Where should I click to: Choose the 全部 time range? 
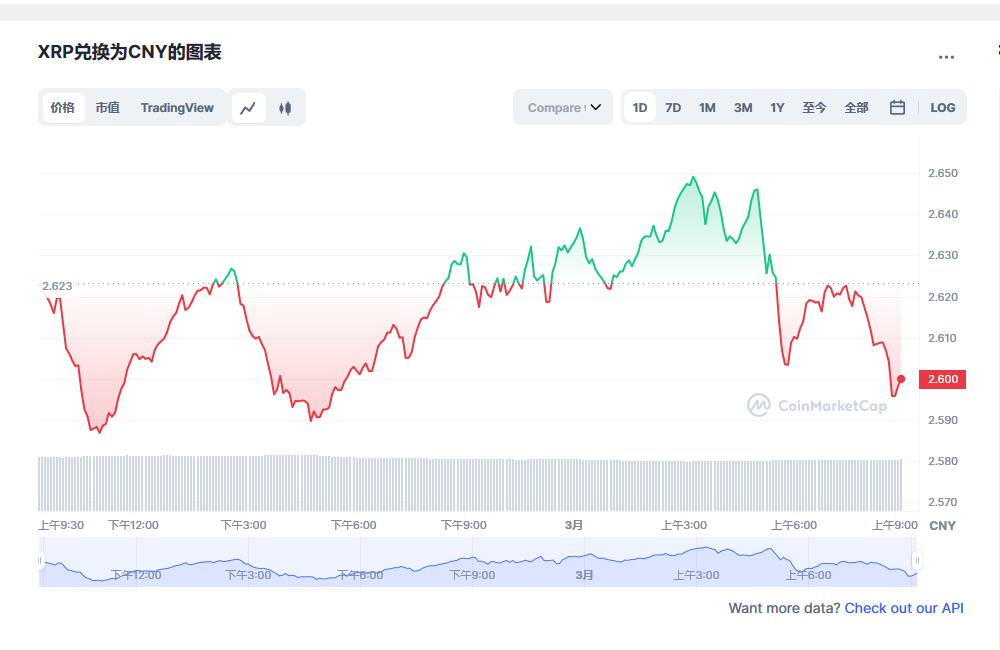(856, 107)
